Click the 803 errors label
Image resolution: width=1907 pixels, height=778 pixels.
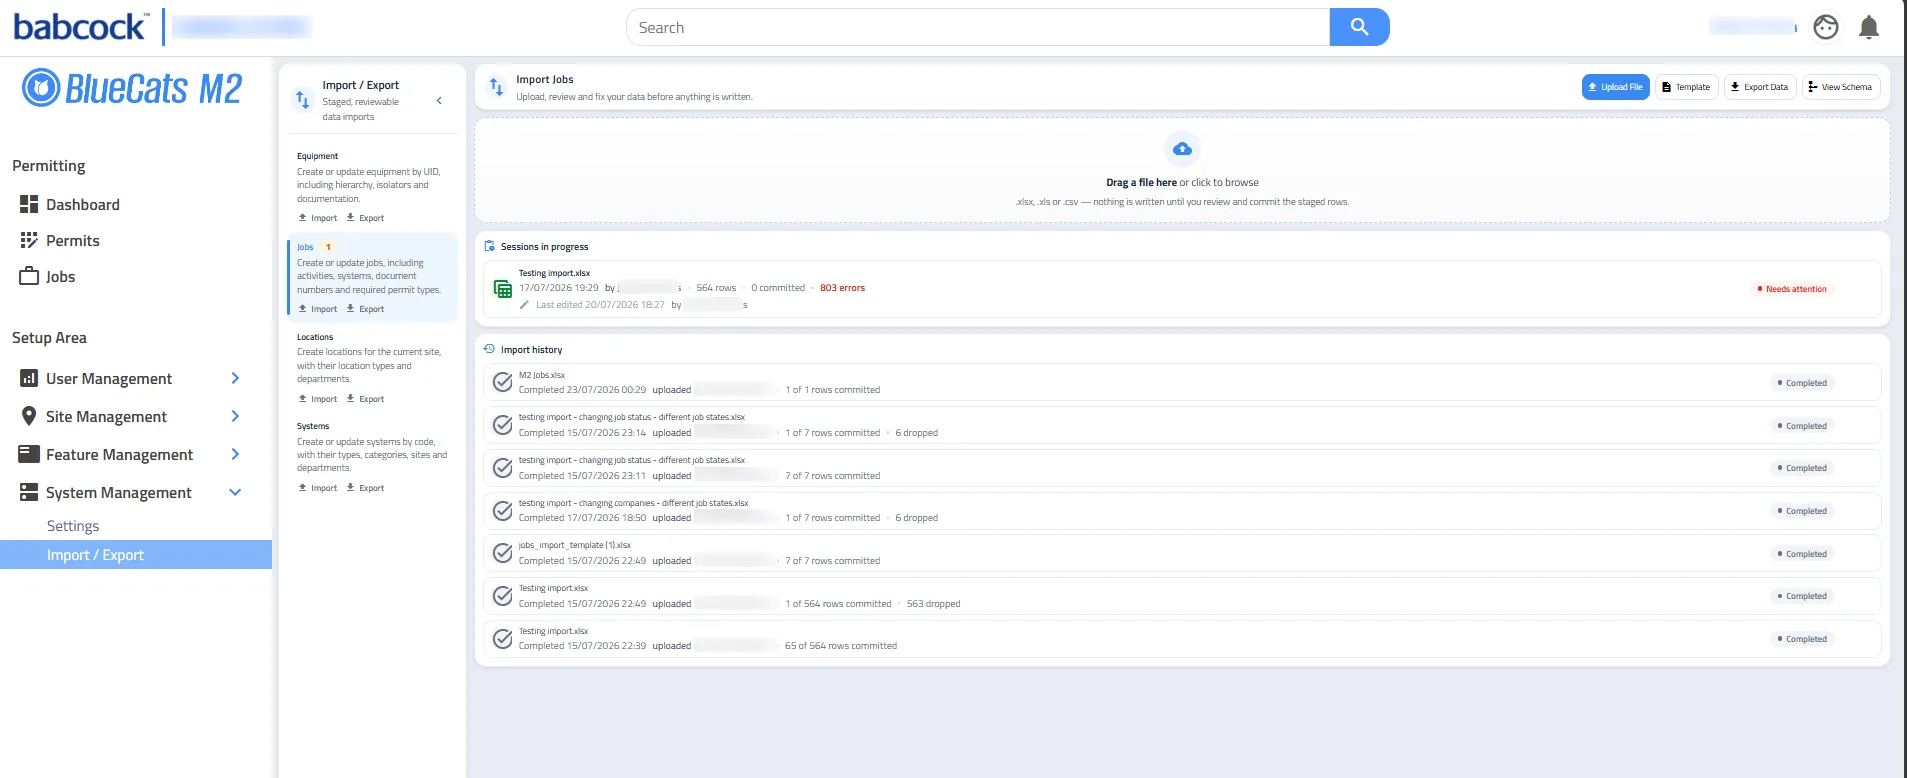[842, 288]
